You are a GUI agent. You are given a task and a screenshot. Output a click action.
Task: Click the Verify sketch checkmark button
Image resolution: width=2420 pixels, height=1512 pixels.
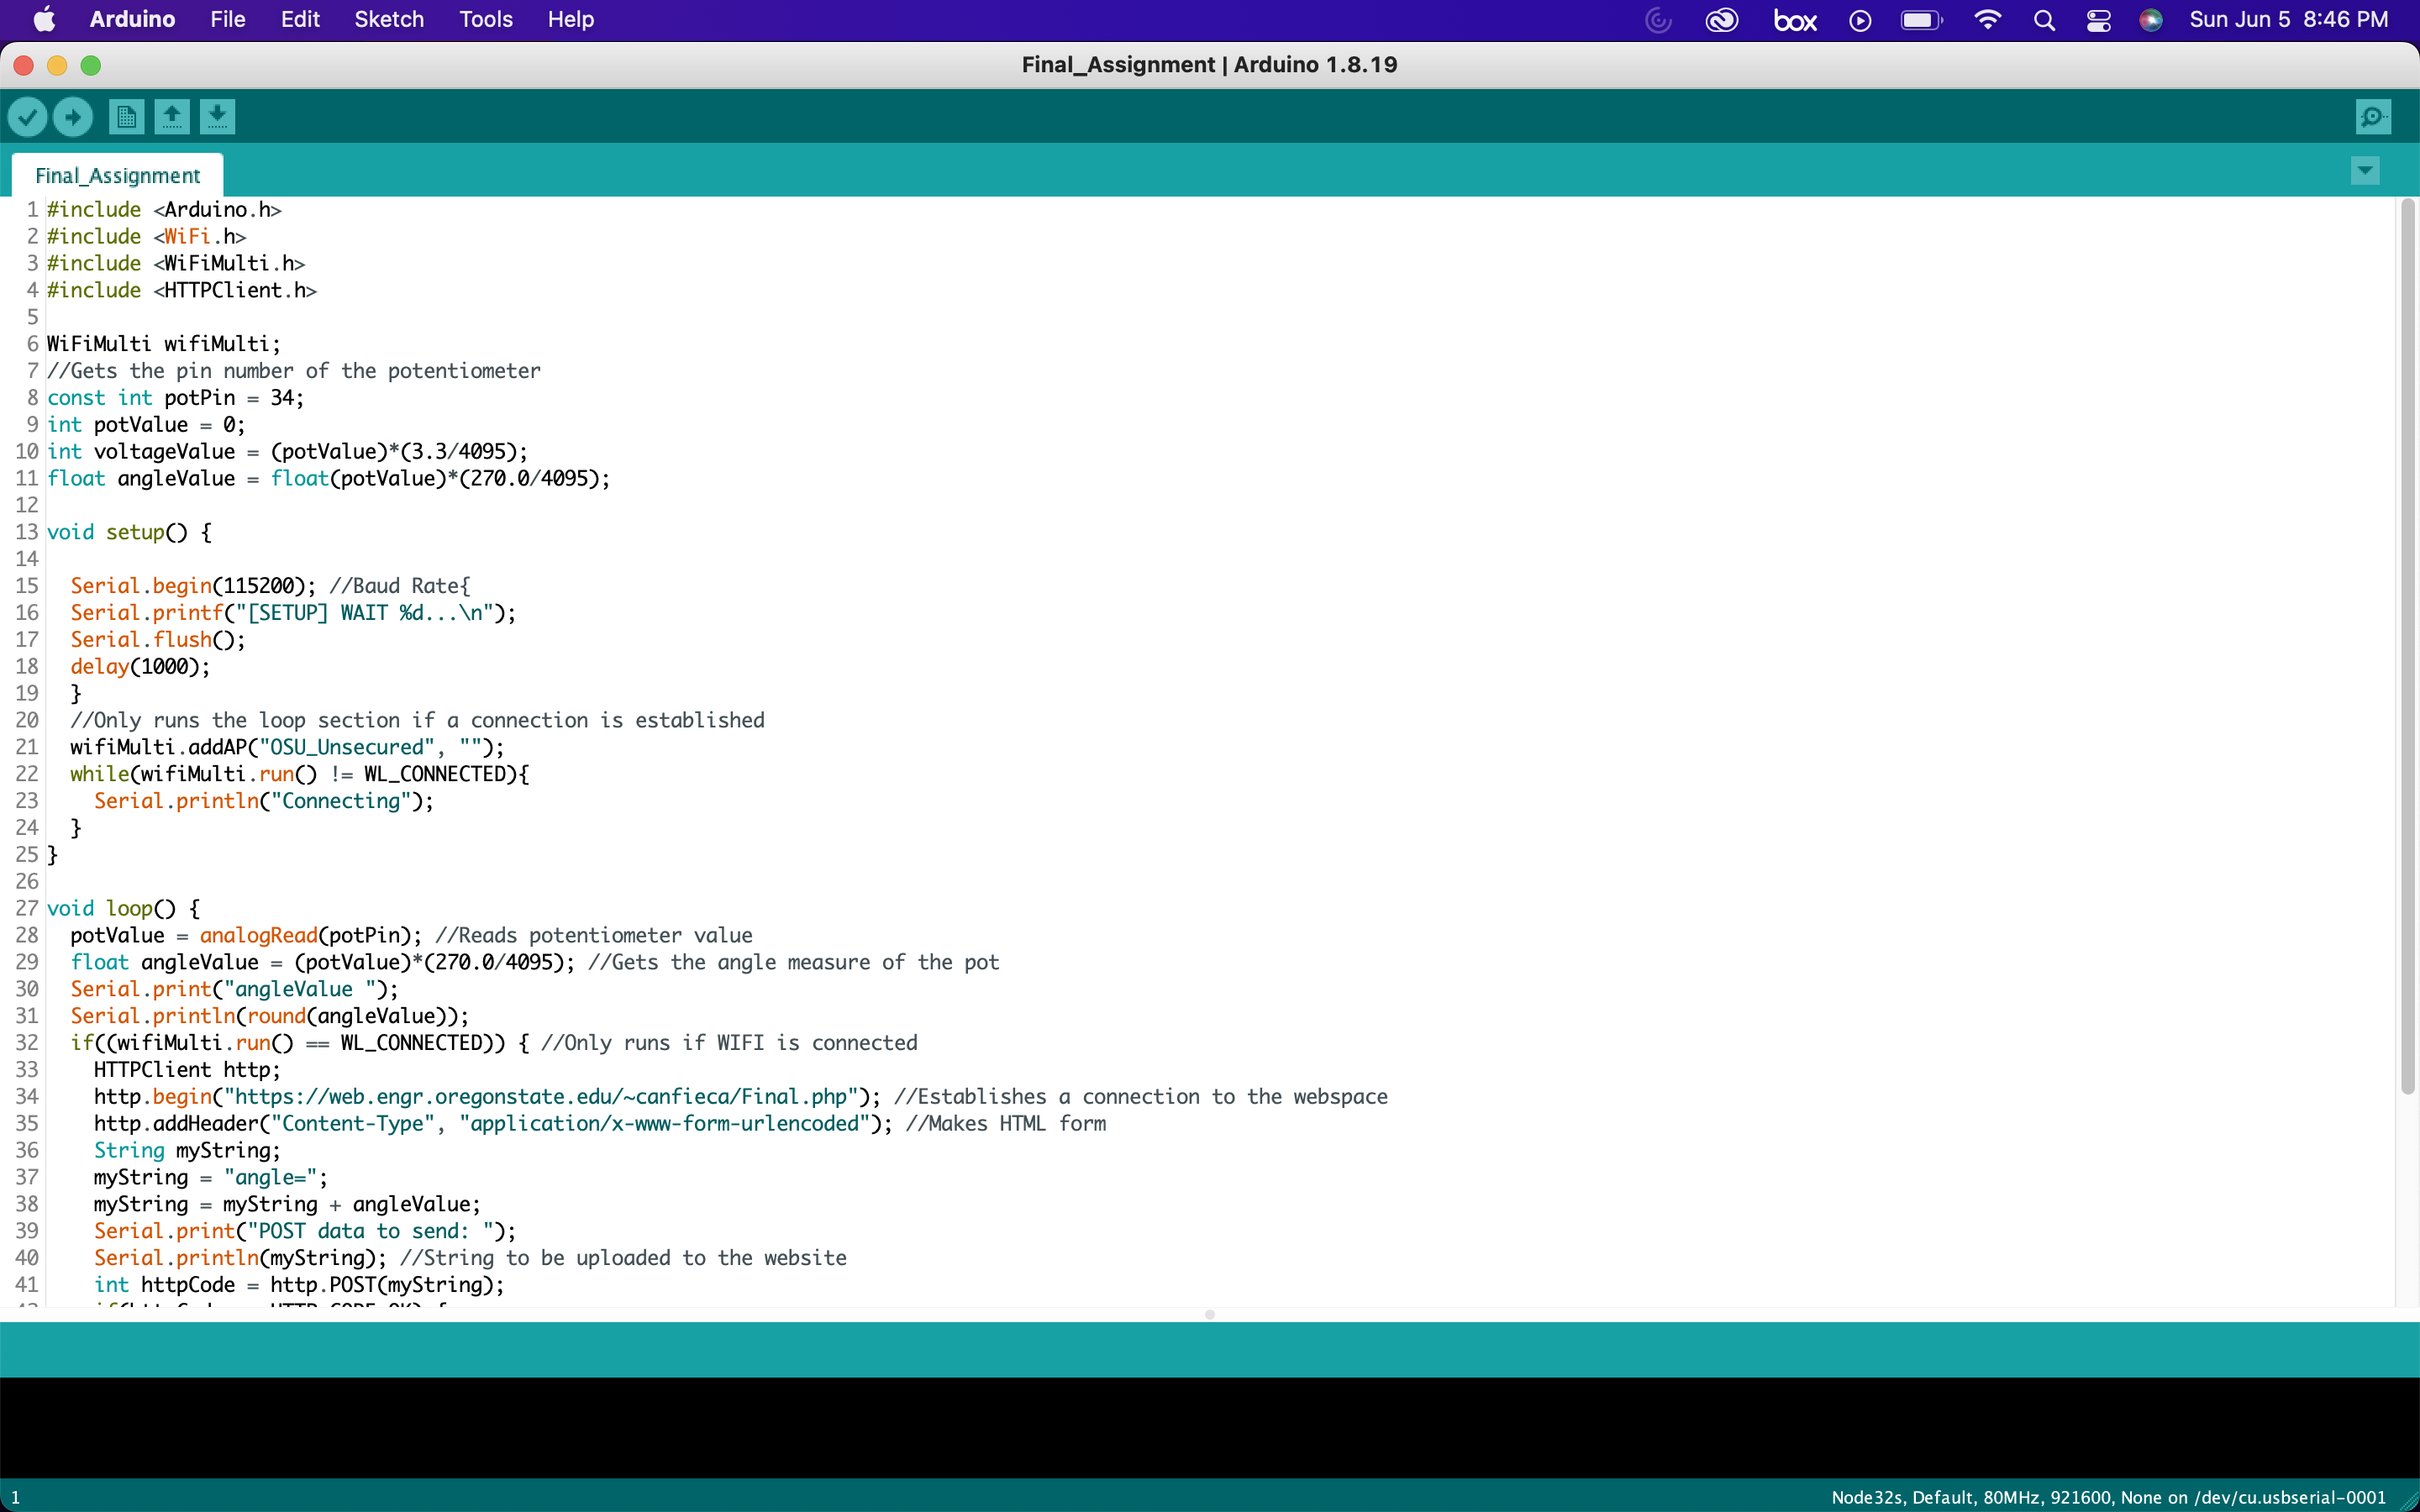pos(28,117)
